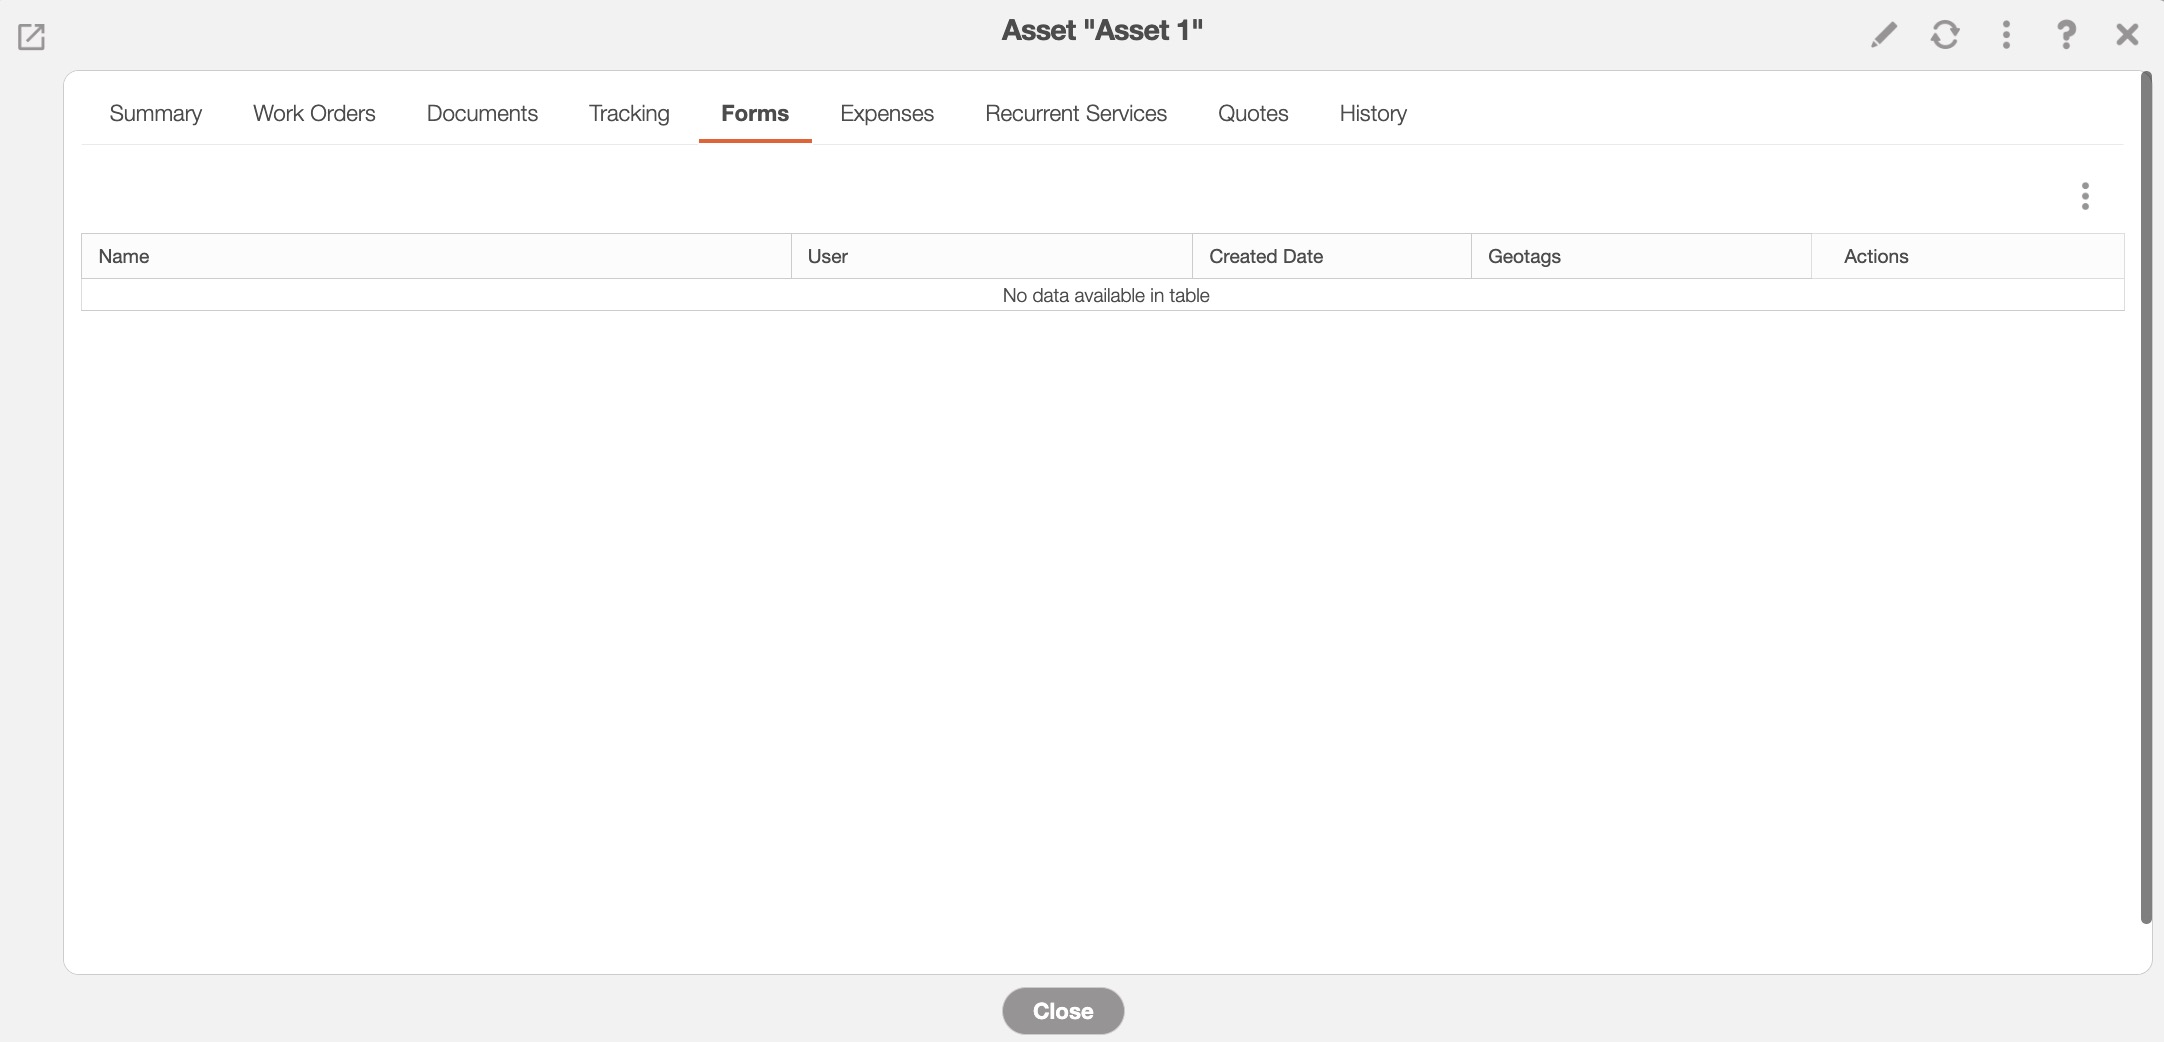Switch to the Quotes tab
This screenshot has height=1042, width=2164.
click(x=1252, y=114)
